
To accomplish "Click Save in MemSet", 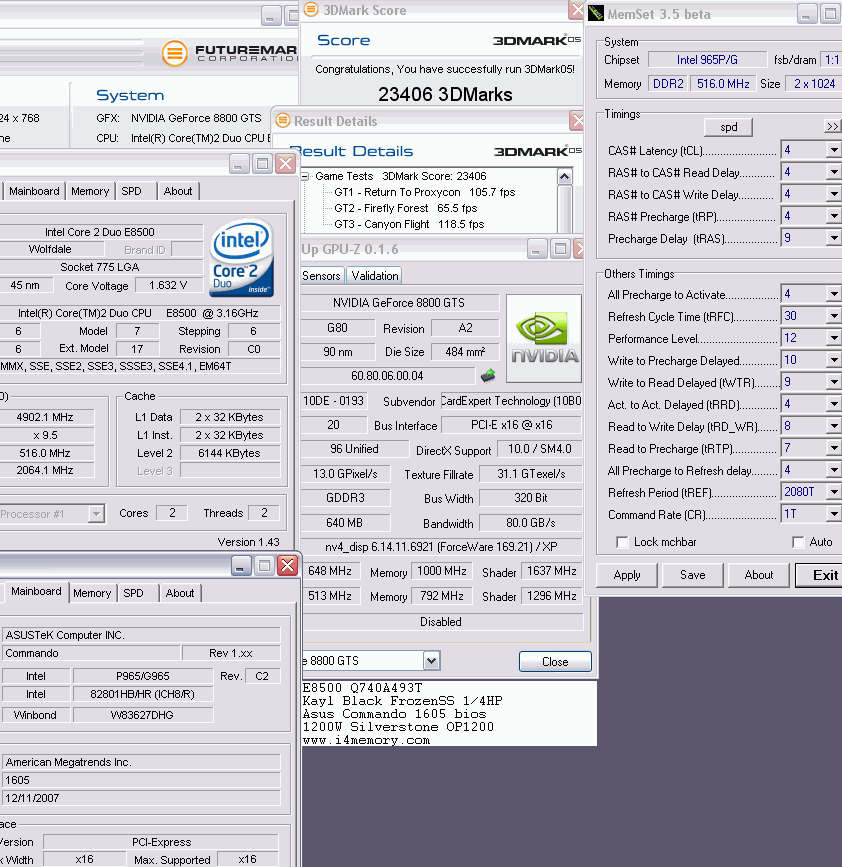I will tap(693, 575).
